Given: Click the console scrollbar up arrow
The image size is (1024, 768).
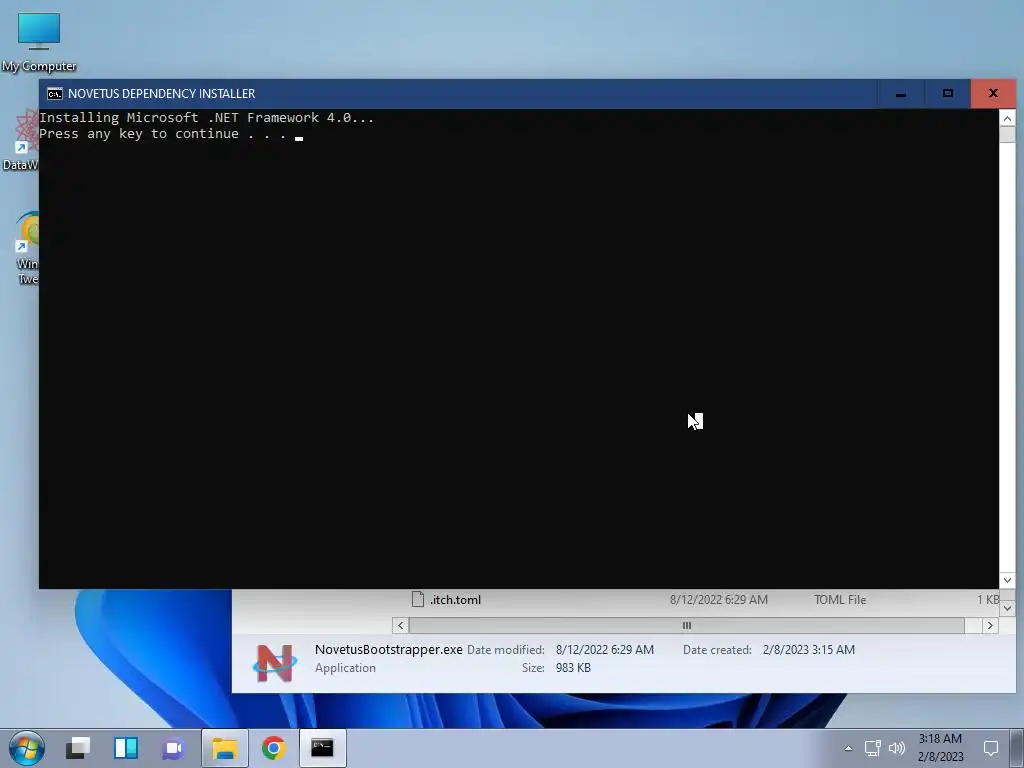Looking at the screenshot, I should coord(1007,118).
